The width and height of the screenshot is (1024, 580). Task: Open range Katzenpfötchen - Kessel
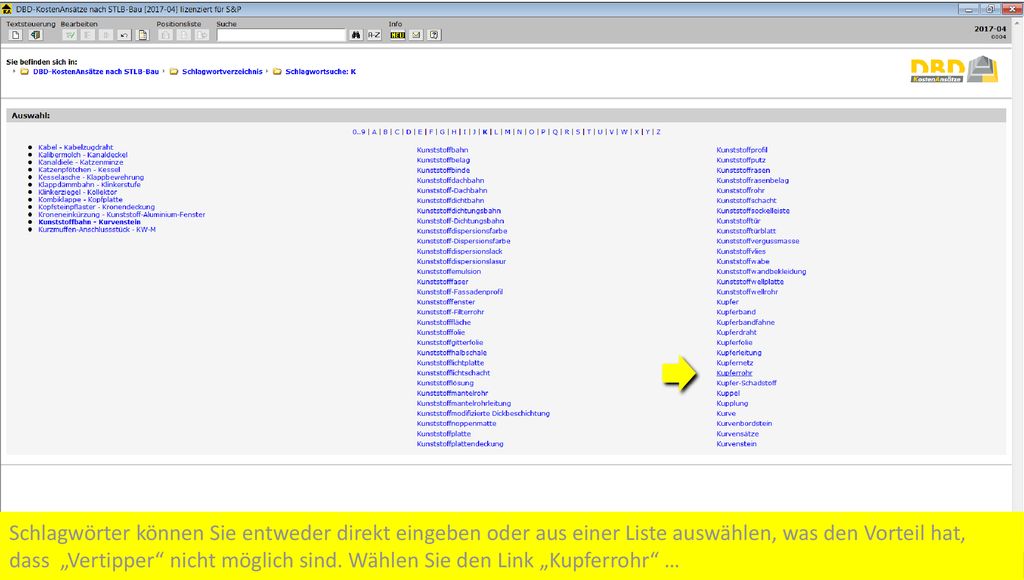(x=80, y=170)
